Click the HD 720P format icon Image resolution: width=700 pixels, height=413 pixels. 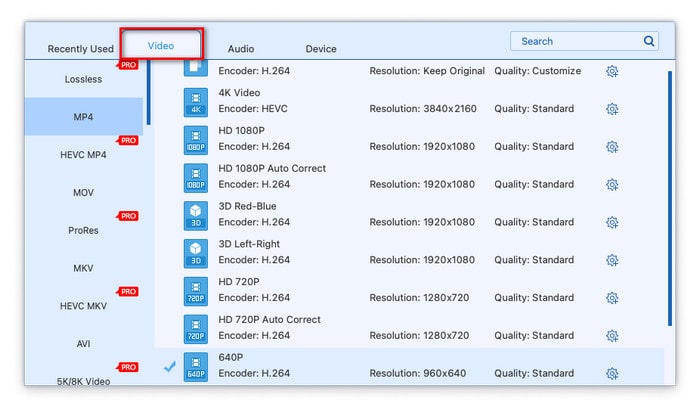pyautogui.click(x=196, y=291)
